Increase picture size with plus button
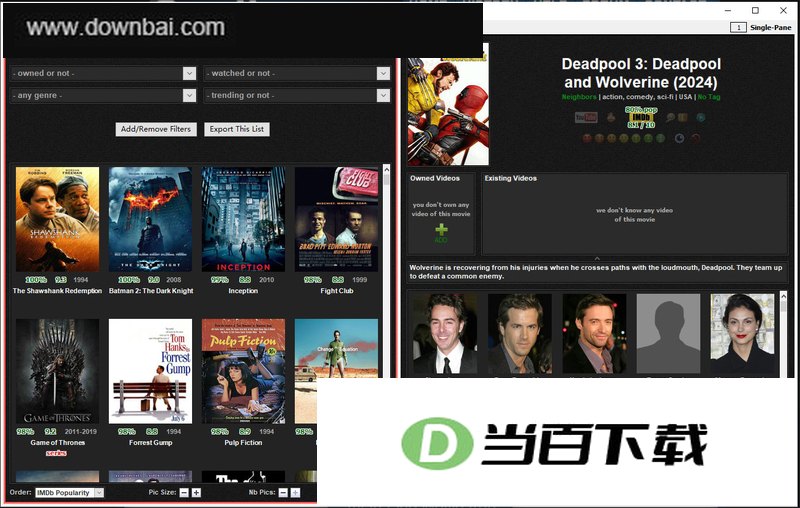The image size is (800, 508). coord(196,492)
